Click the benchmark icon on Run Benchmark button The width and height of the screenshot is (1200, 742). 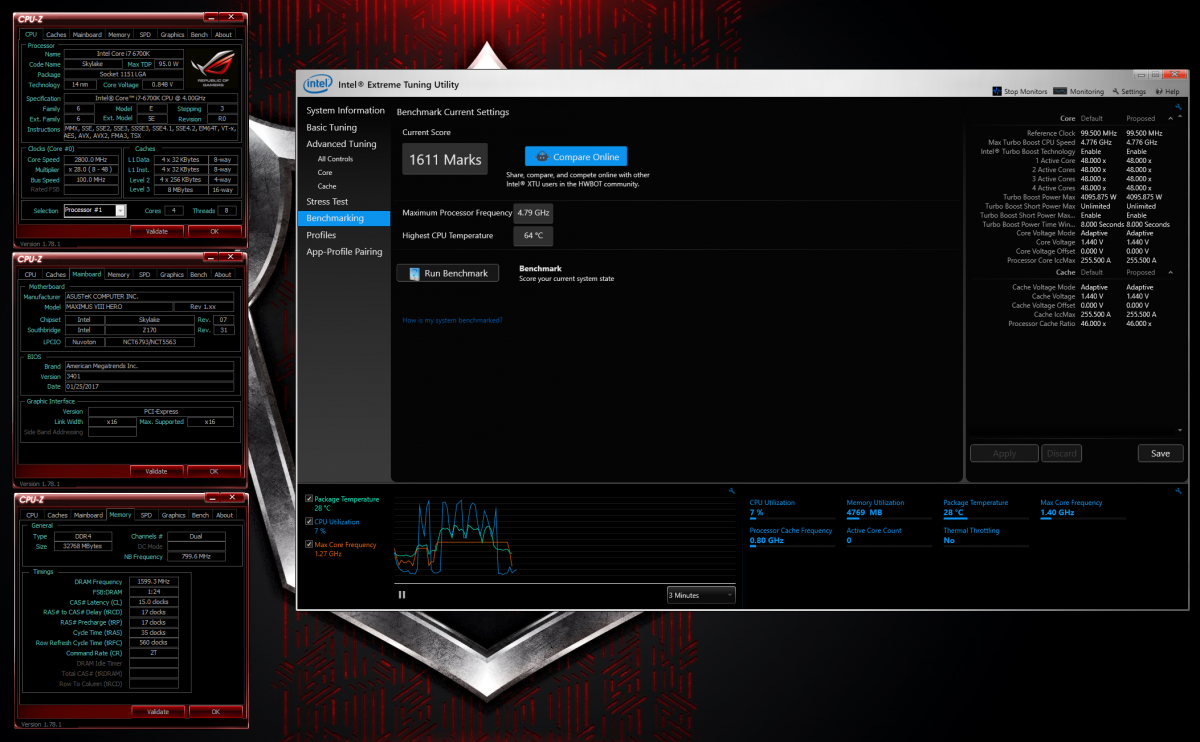[413, 273]
